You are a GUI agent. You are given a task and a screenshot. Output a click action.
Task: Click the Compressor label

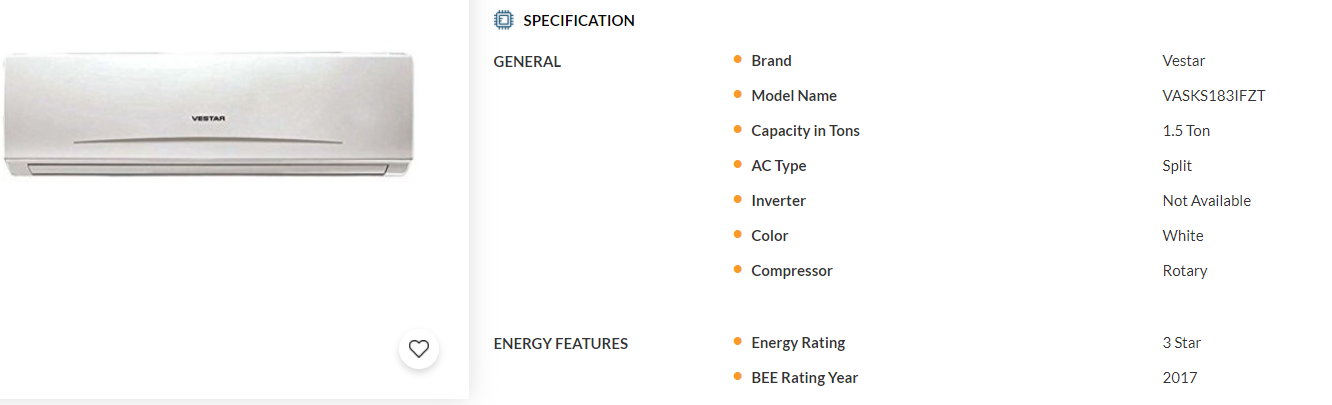coord(791,271)
